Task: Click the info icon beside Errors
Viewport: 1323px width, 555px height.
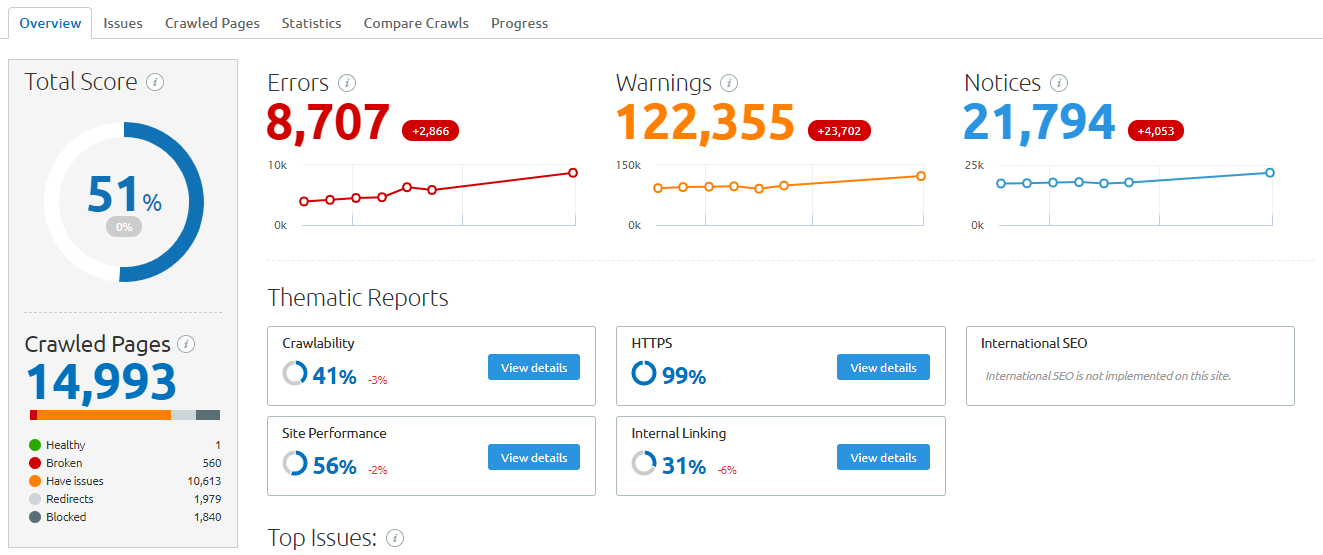Action: [347, 83]
